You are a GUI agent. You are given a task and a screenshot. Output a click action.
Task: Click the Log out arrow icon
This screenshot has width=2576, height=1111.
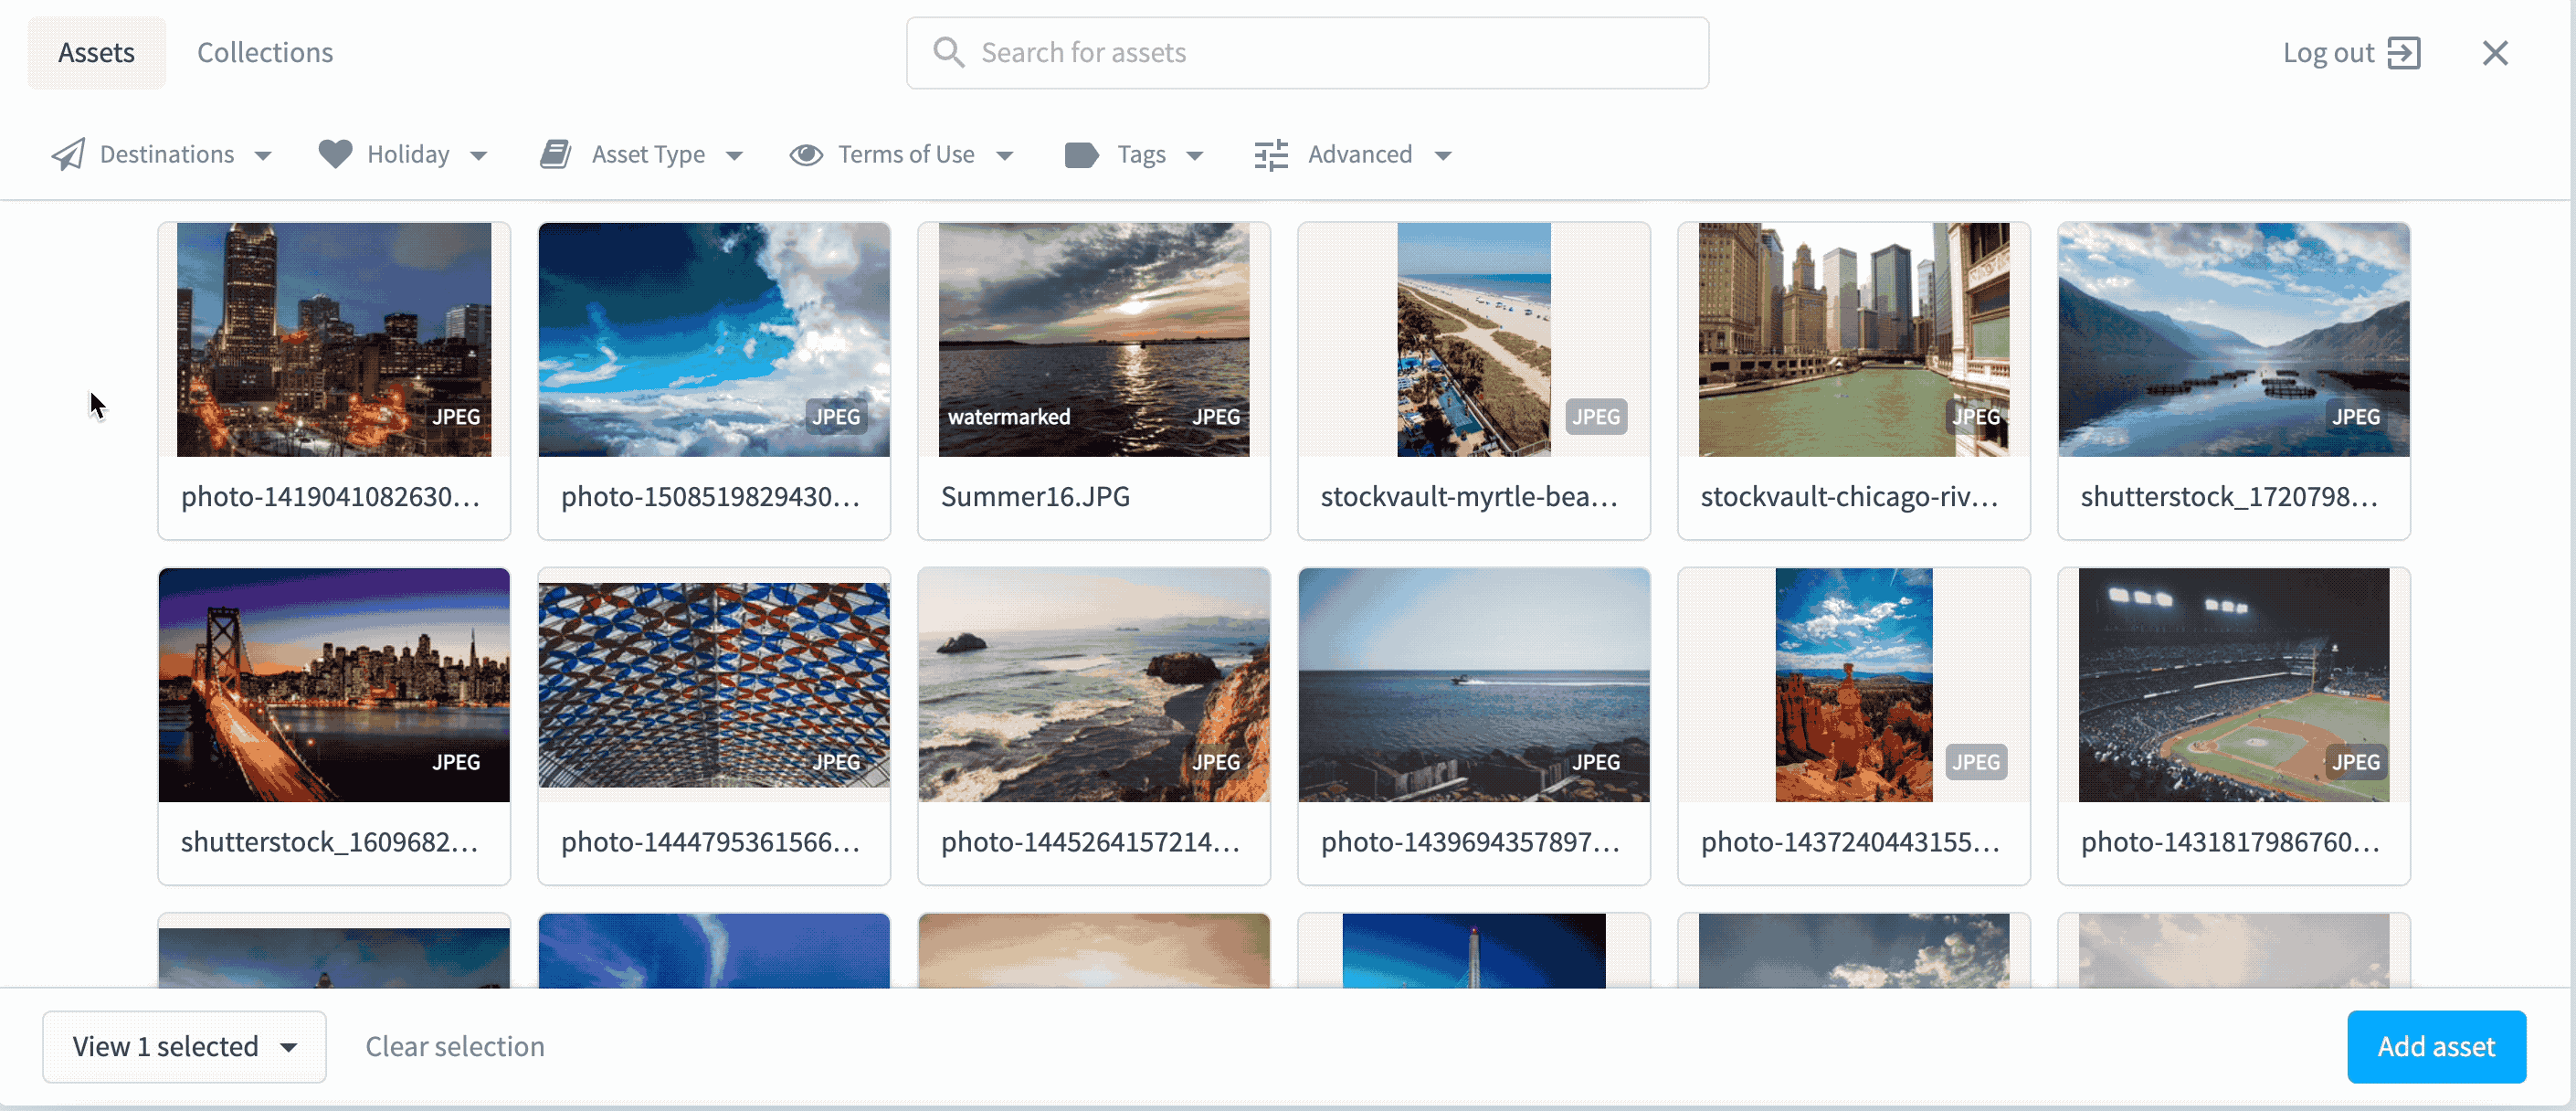[2406, 52]
